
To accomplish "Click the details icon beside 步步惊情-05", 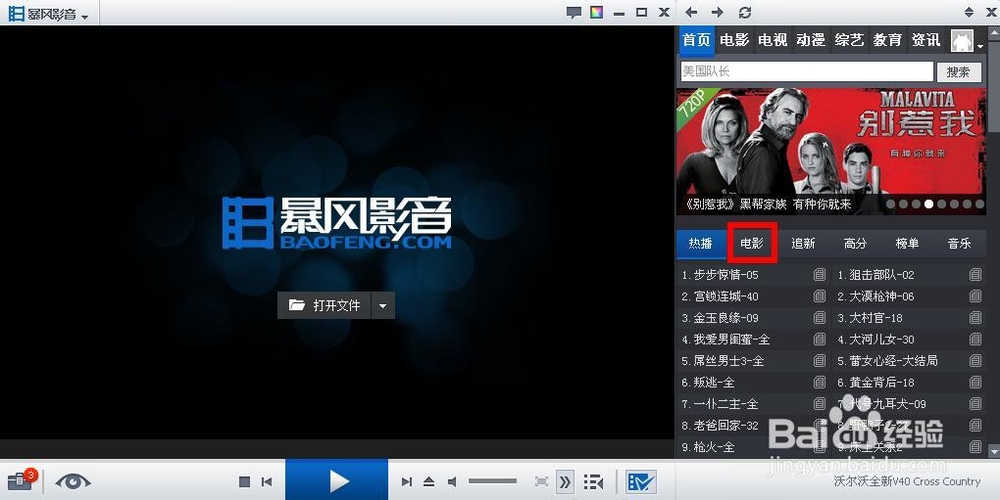I will 820,275.
